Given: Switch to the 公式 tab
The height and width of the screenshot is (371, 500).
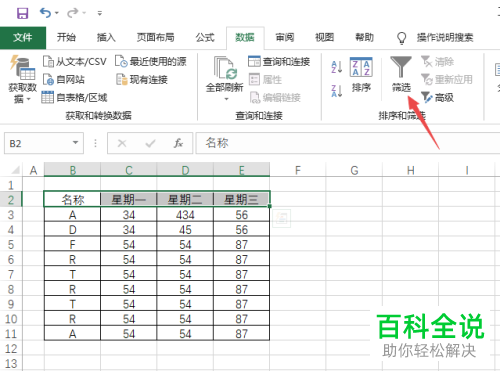Looking at the screenshot, I should 205,37.
